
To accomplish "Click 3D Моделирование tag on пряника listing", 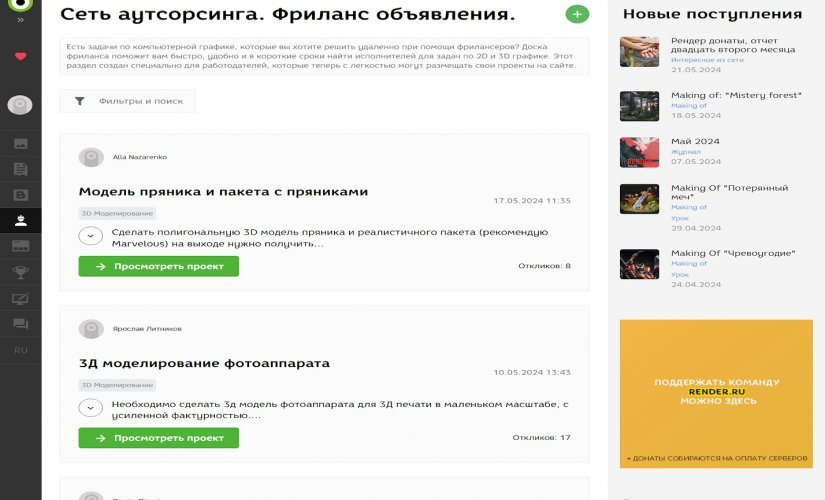I will tap(117, 213).
